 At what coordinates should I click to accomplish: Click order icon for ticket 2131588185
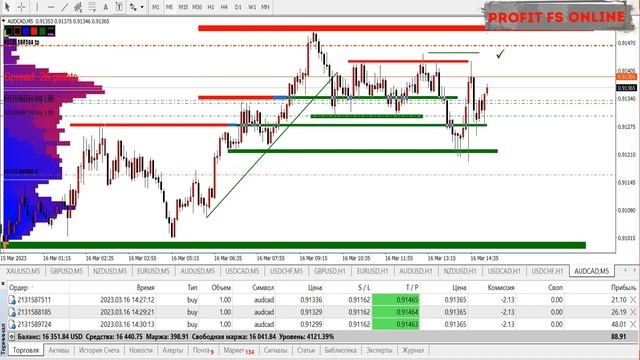[12, 312]
